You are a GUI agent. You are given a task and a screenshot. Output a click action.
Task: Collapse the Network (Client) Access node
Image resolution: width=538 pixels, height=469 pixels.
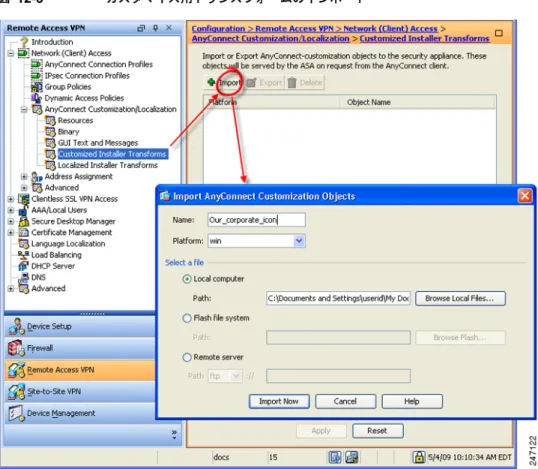[11, 53]
